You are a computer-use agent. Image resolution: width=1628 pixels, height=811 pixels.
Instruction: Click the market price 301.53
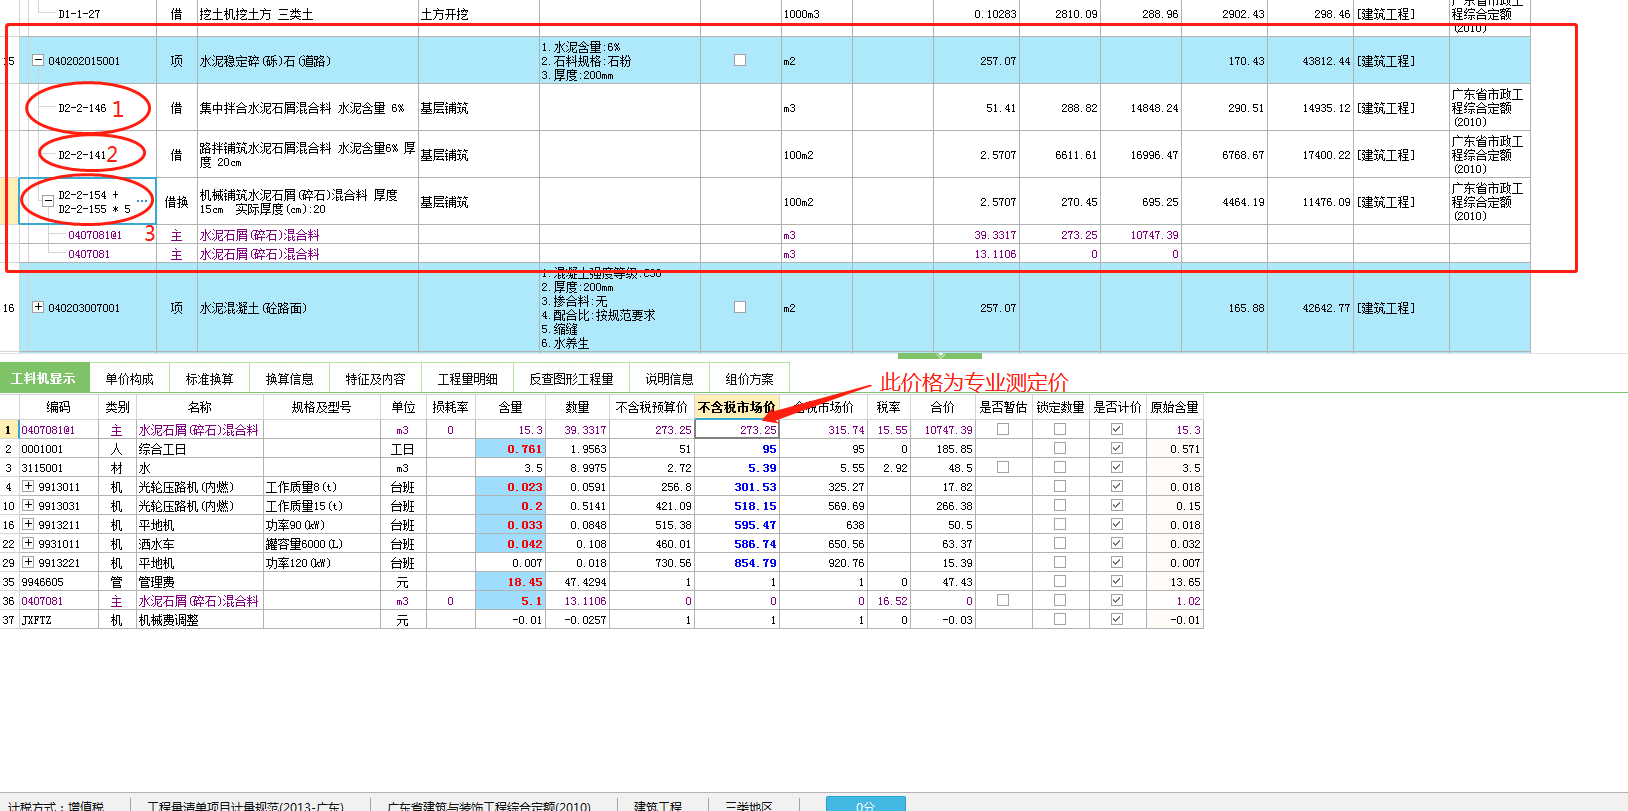[x=755, y=487]
